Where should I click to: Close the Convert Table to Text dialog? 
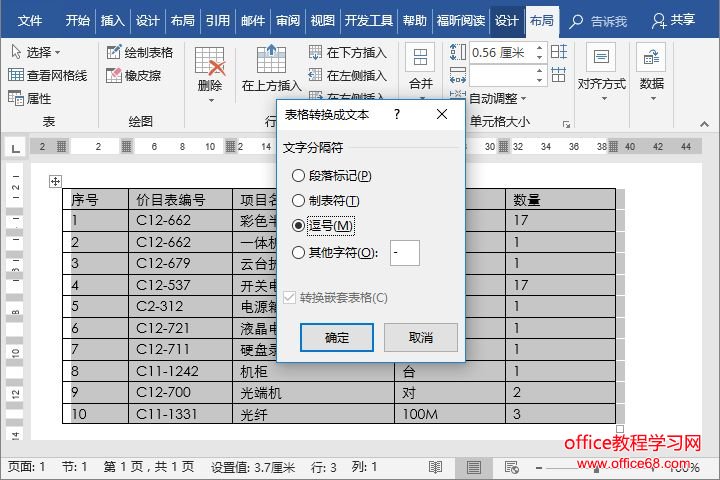click(442, 114)
